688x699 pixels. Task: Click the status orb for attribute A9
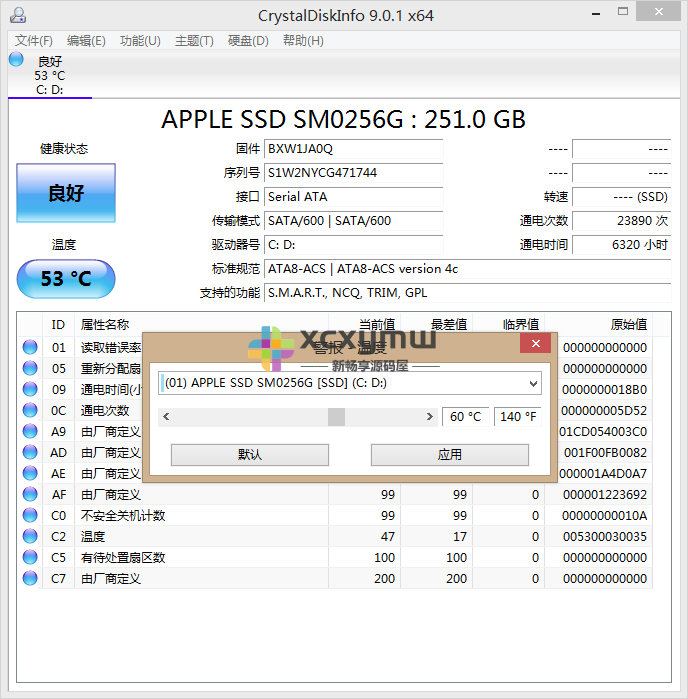point(30,431)
